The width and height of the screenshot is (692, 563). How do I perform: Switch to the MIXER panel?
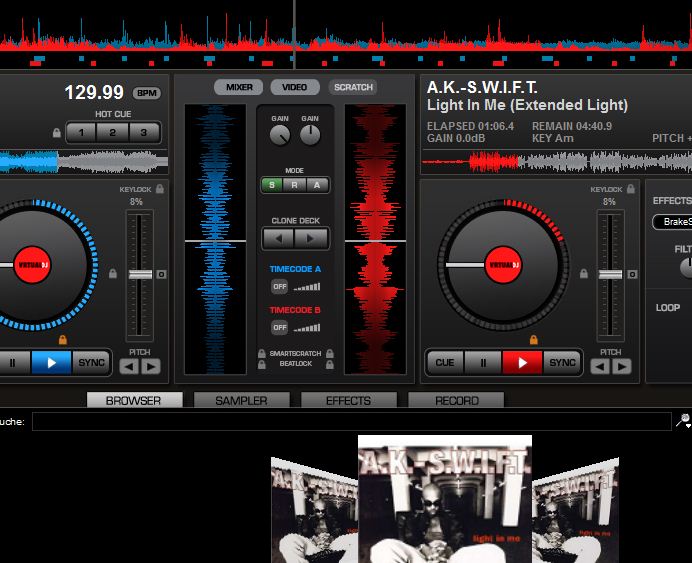pos(239,87)
